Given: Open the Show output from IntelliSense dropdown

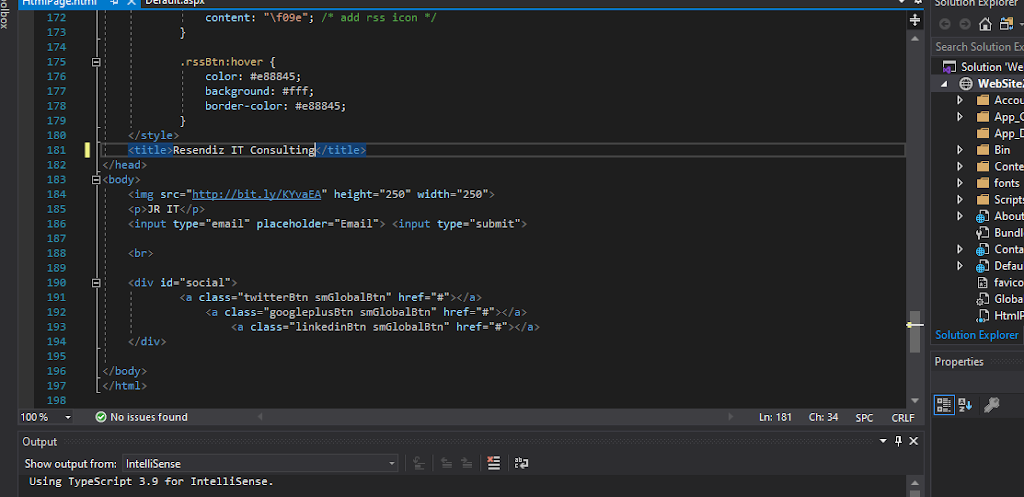Looking at the screenshot, I should [260, 464].
